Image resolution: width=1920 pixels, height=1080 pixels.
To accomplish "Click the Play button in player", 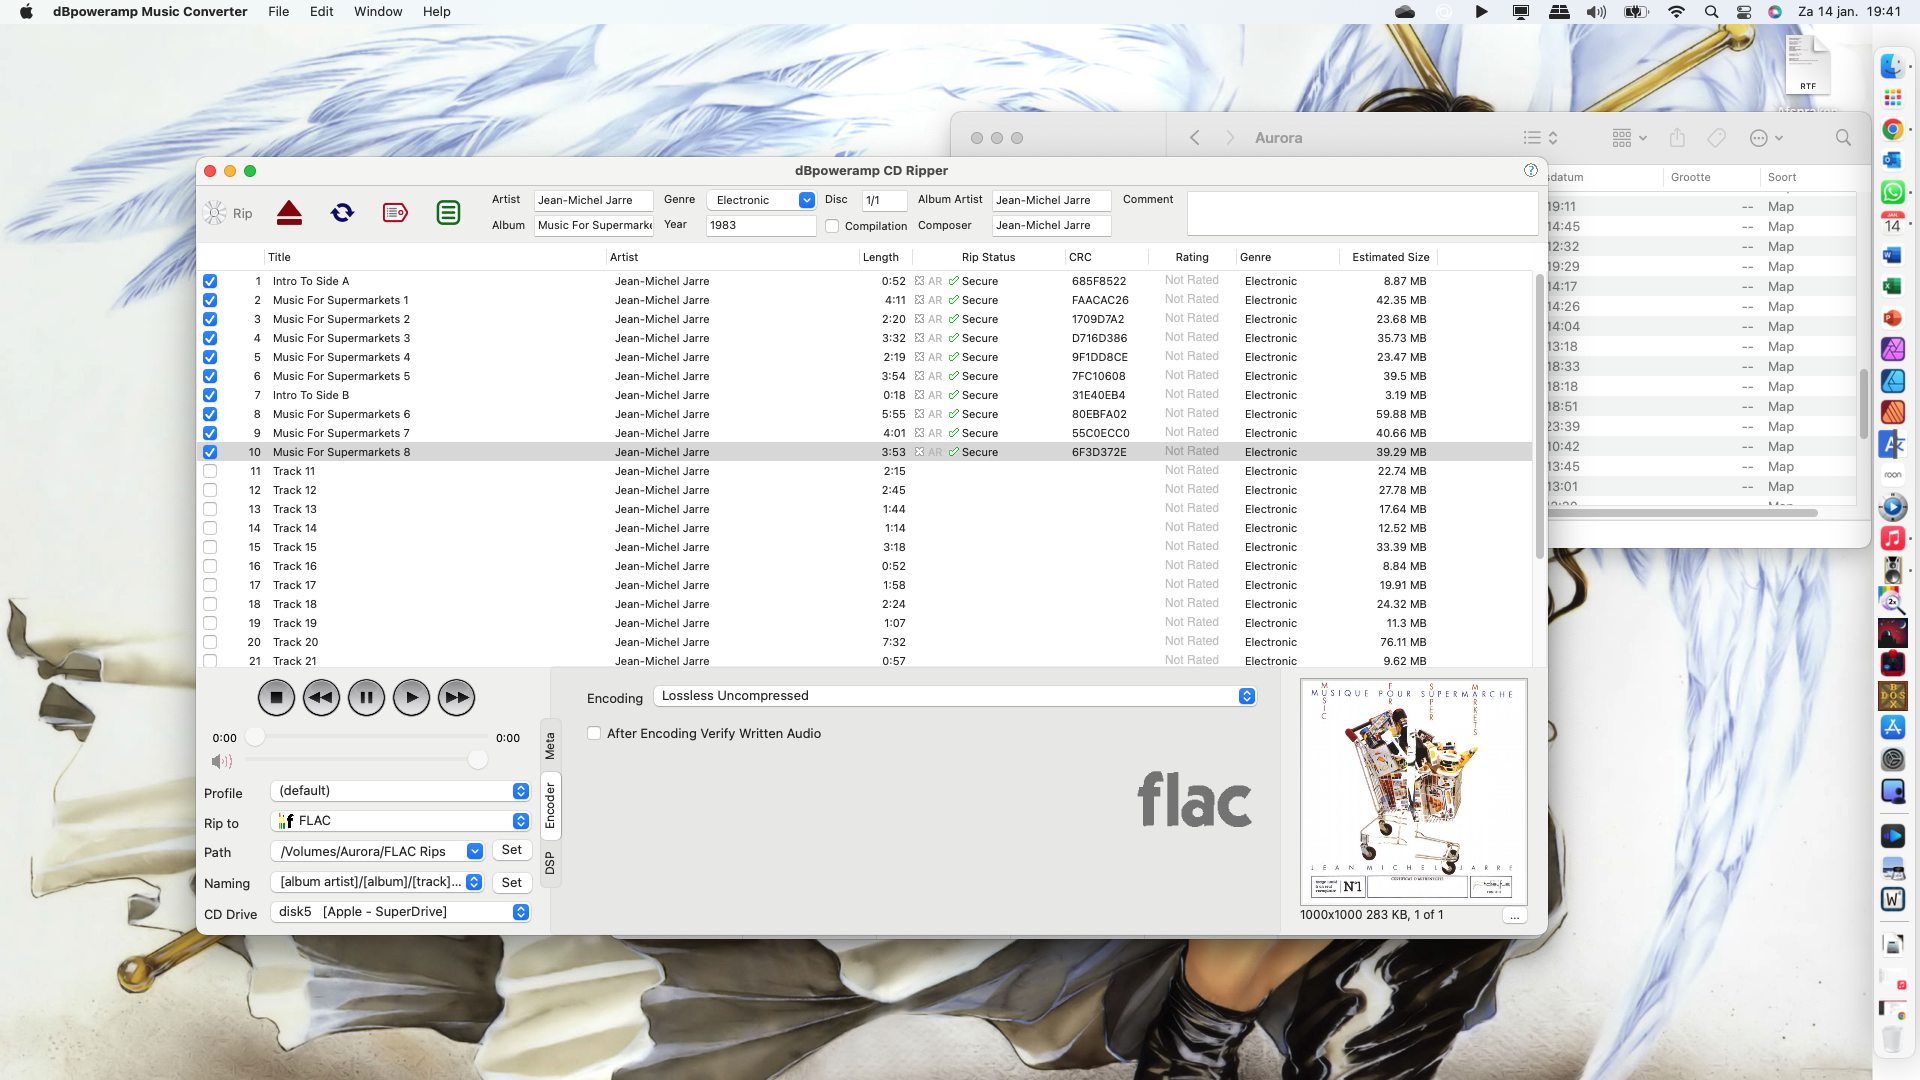I will click(x=411, y=698).
